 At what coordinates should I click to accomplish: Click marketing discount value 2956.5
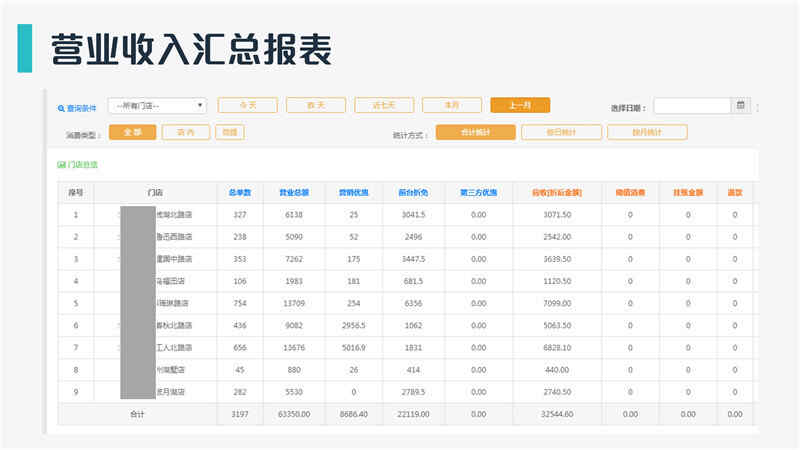click(354, 326)
